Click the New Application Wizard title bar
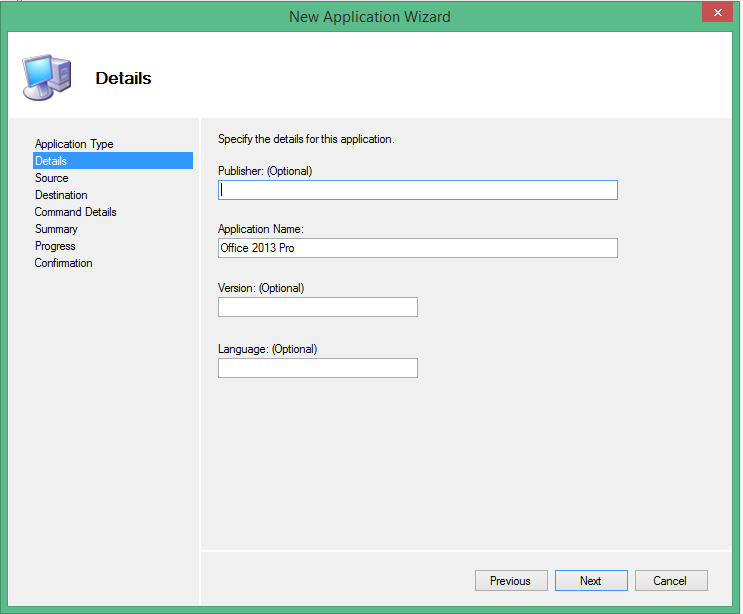The image size is (743, 614). (370, 16)
